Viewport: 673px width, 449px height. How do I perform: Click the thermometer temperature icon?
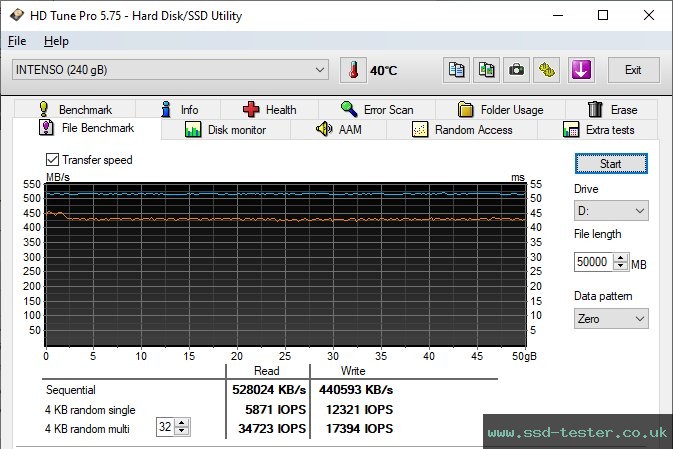click(353, 70)
